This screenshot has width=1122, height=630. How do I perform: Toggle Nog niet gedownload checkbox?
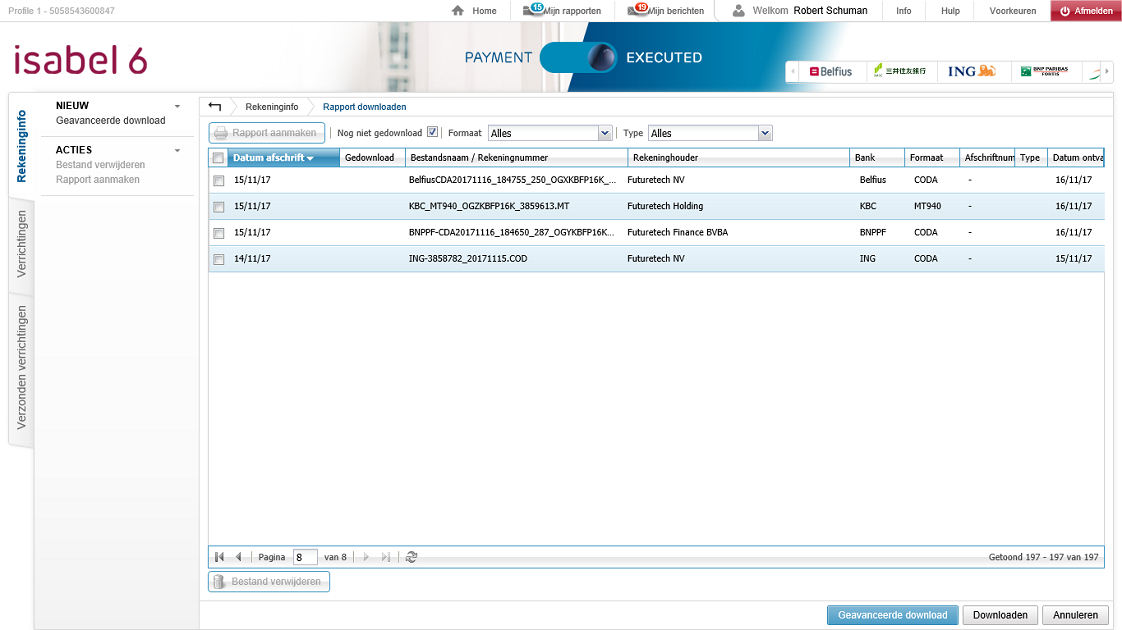[x=432, y=132]
